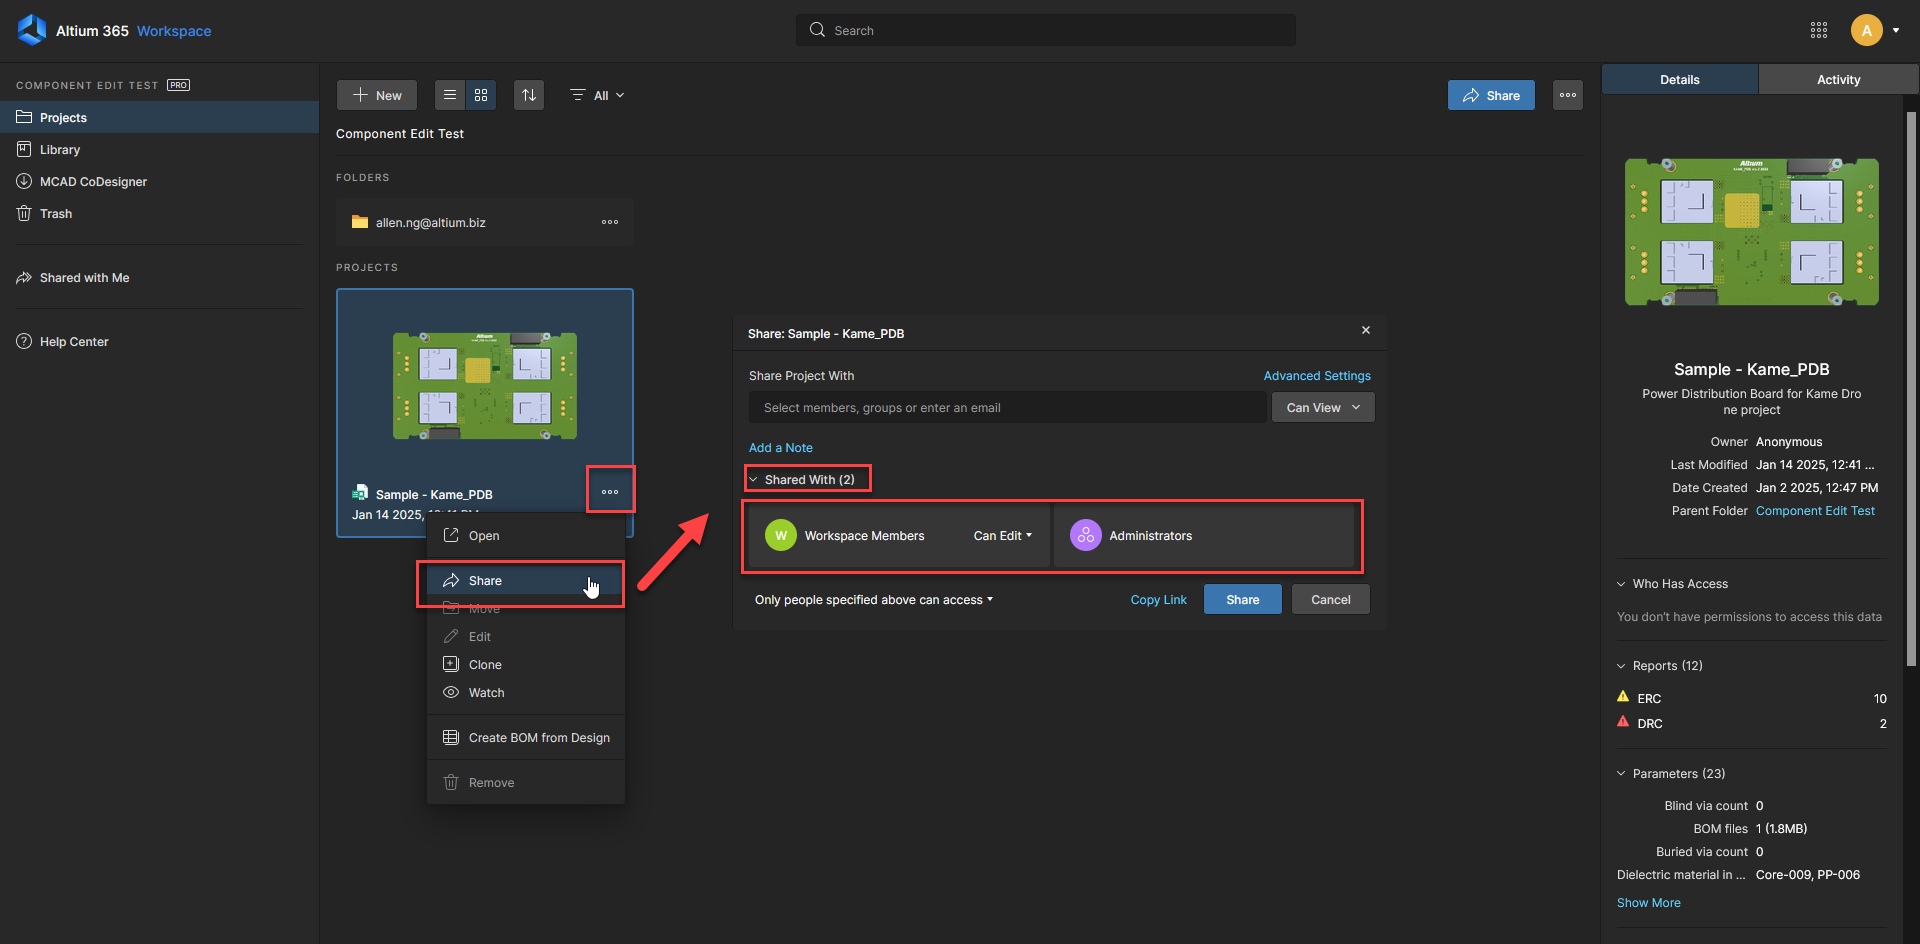Open the toolbar more options ellipsis
This screenshot has width=1920, height=944.
[x=1568, y=95]
